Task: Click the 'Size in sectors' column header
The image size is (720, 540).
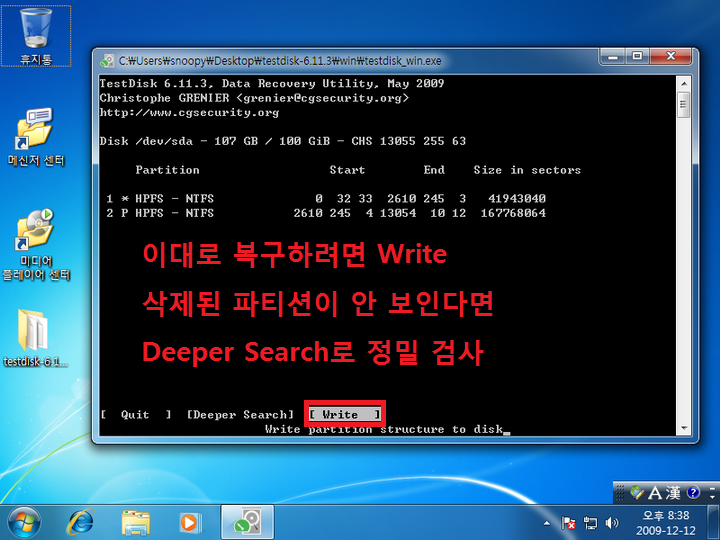Action: [x=527, y=170]
